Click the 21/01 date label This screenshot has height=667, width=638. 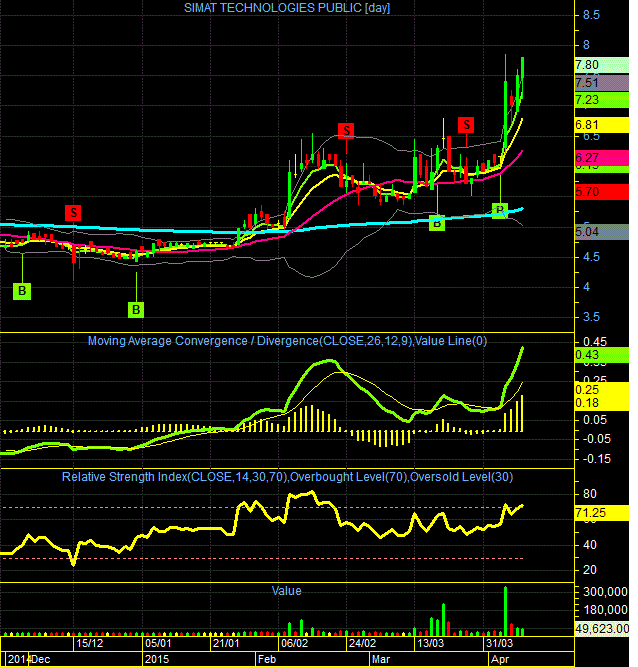(x=226, y=643)
